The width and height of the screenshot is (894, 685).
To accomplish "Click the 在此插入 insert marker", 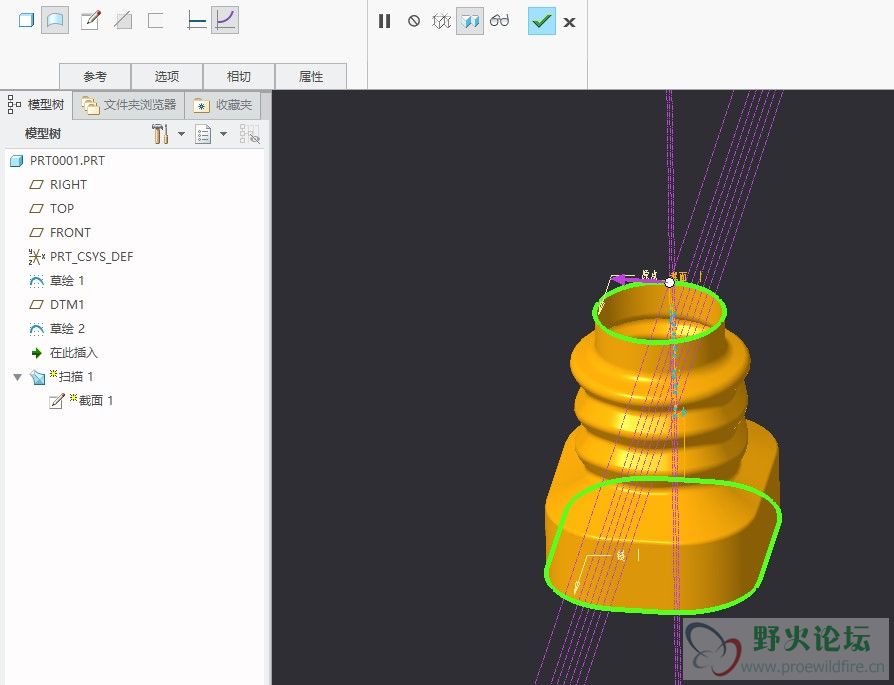I will (x=74, y=353).
